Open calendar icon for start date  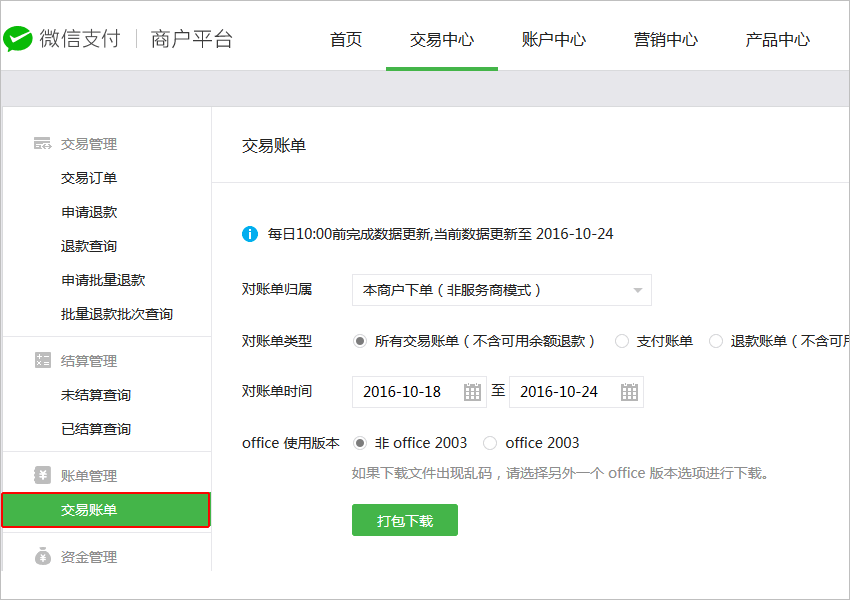472,392
